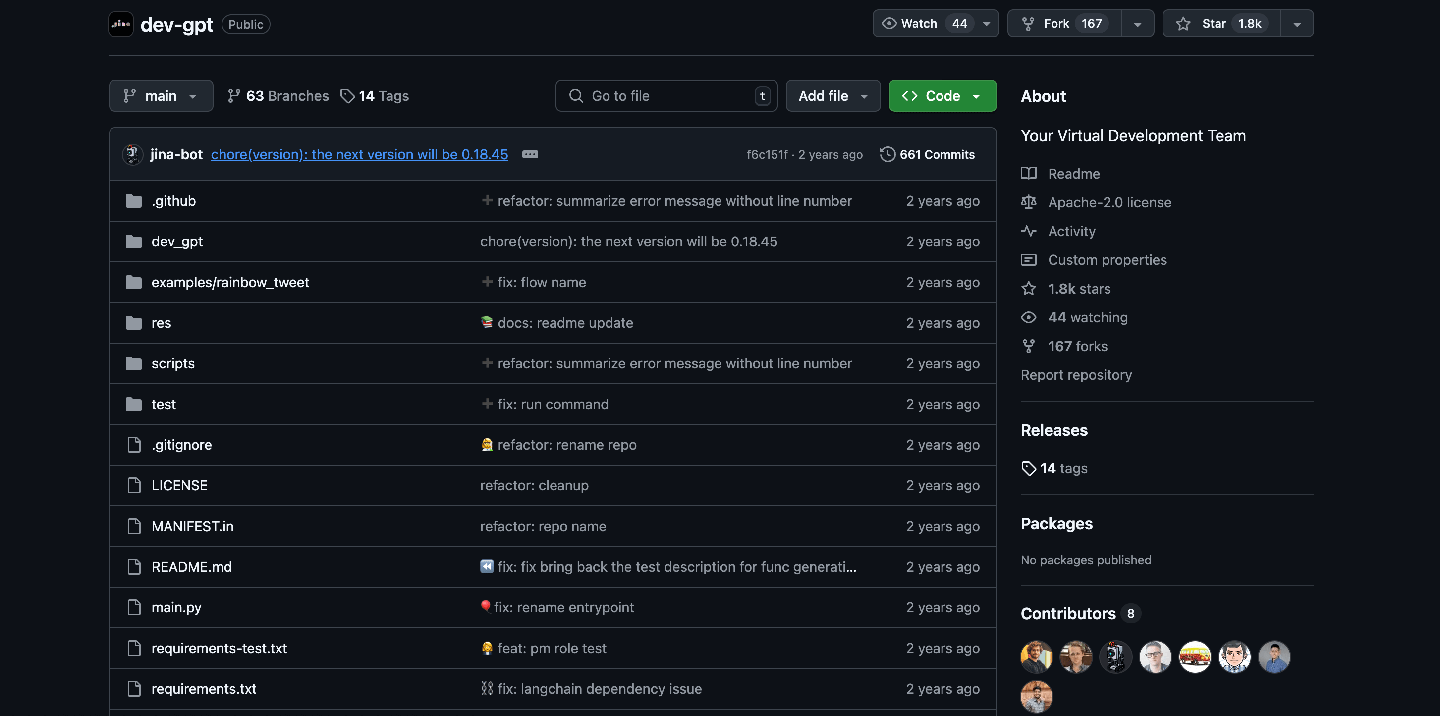
Task: Open the Fork options dropdown arrow
Action: (x=1137, y=23)
